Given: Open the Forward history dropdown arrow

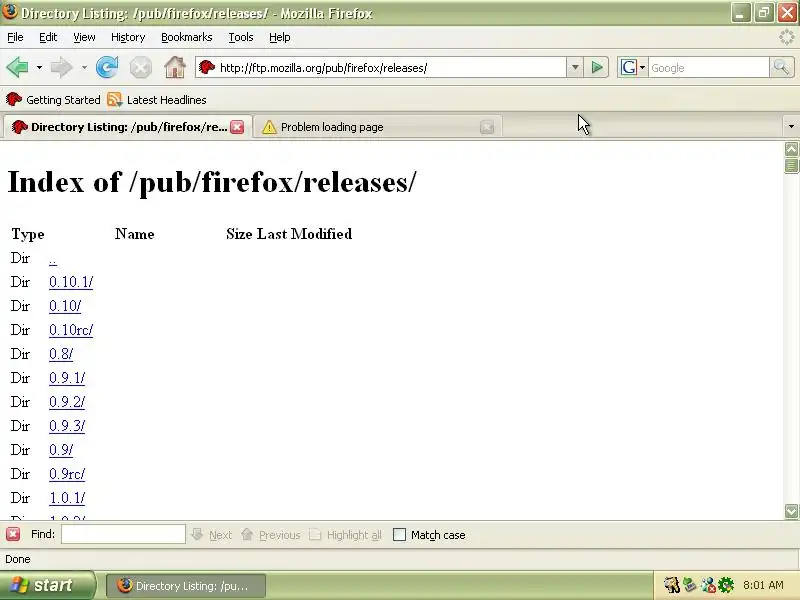Looking at the screenshot, I should click(84, 67).
